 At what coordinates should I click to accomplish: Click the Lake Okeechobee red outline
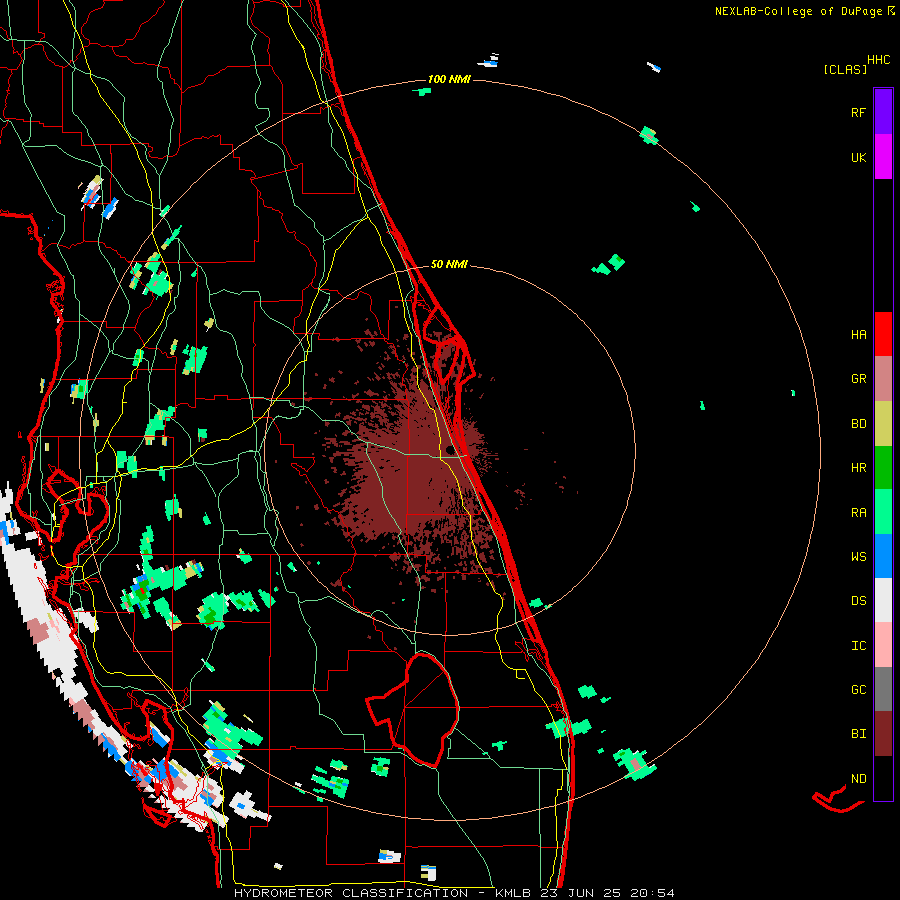[x=414, y=709]
